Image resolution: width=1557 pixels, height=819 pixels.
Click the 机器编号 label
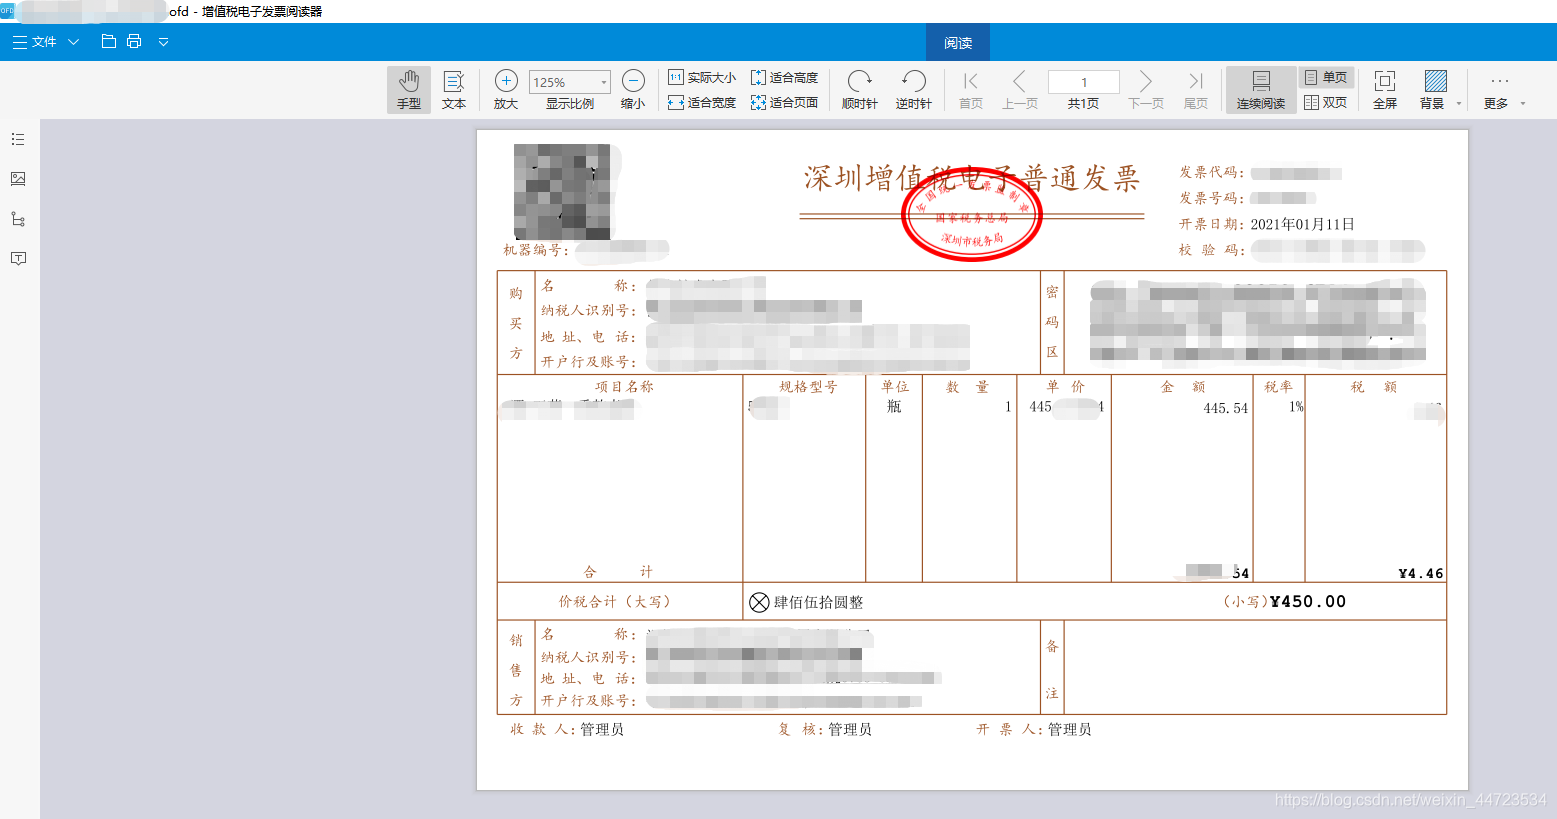click(536, 250)
